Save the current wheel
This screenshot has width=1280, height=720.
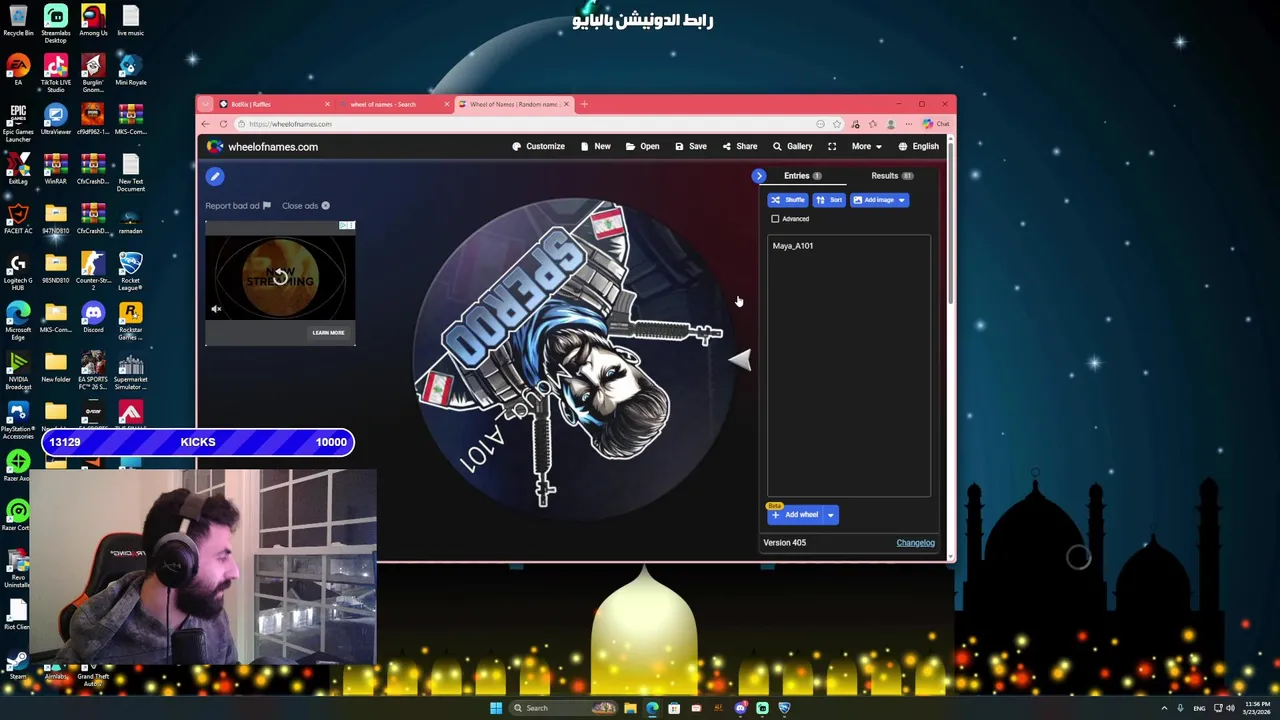click(x=690, y=146)
